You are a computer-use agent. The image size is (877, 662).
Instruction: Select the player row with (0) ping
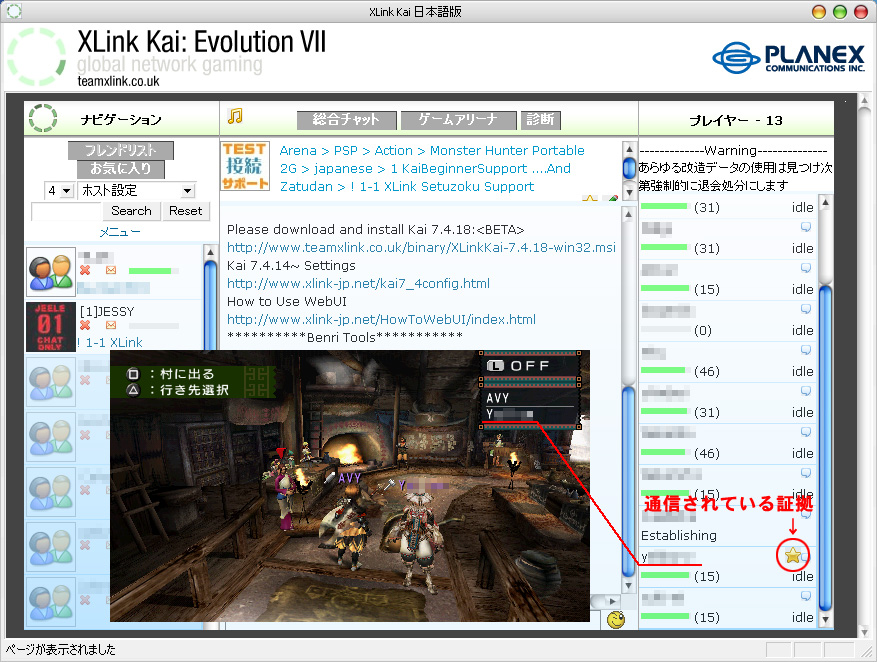pyautogui.click(x=727, y=320)
